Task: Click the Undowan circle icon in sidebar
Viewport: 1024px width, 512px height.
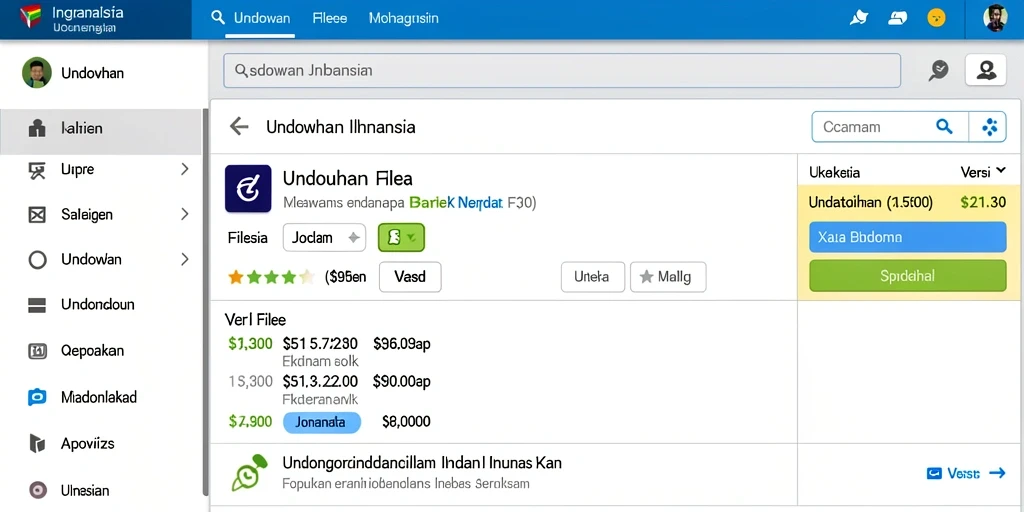Action: [x=37, y=260]
